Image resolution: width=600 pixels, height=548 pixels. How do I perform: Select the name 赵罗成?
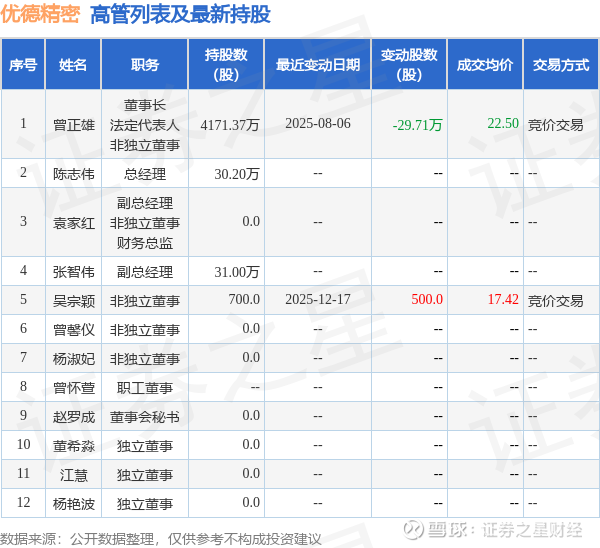[73, 417]
